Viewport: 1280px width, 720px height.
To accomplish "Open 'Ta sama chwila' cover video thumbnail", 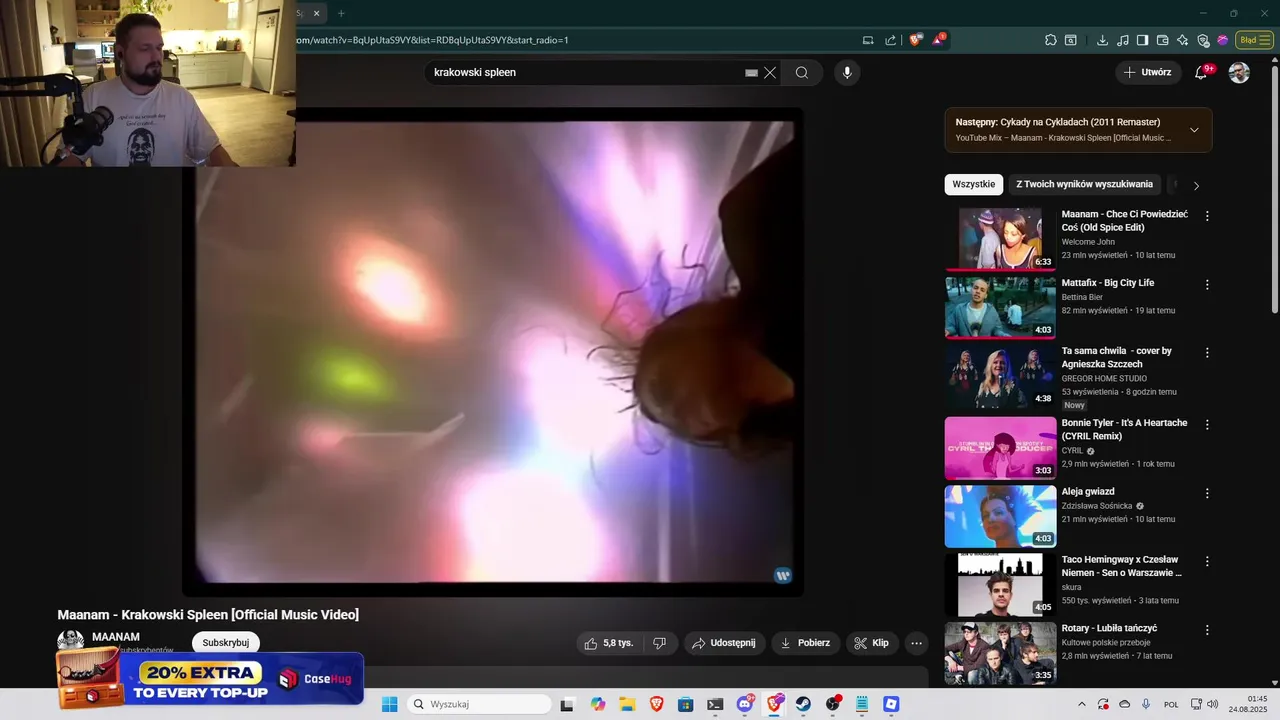I will (1000, 376).
